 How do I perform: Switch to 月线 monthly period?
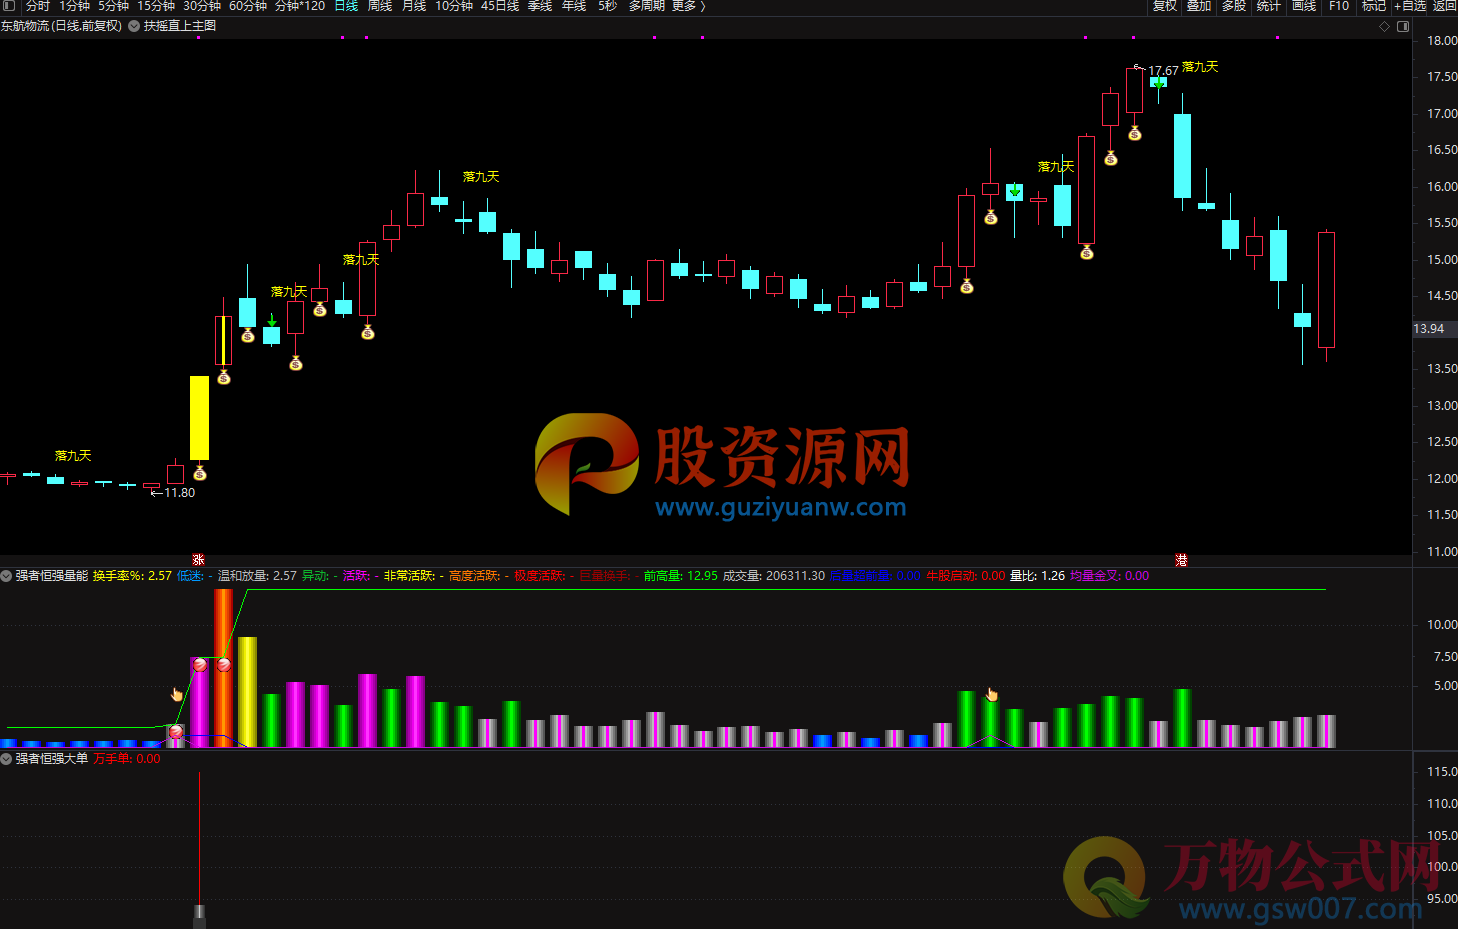click(414, 5)
